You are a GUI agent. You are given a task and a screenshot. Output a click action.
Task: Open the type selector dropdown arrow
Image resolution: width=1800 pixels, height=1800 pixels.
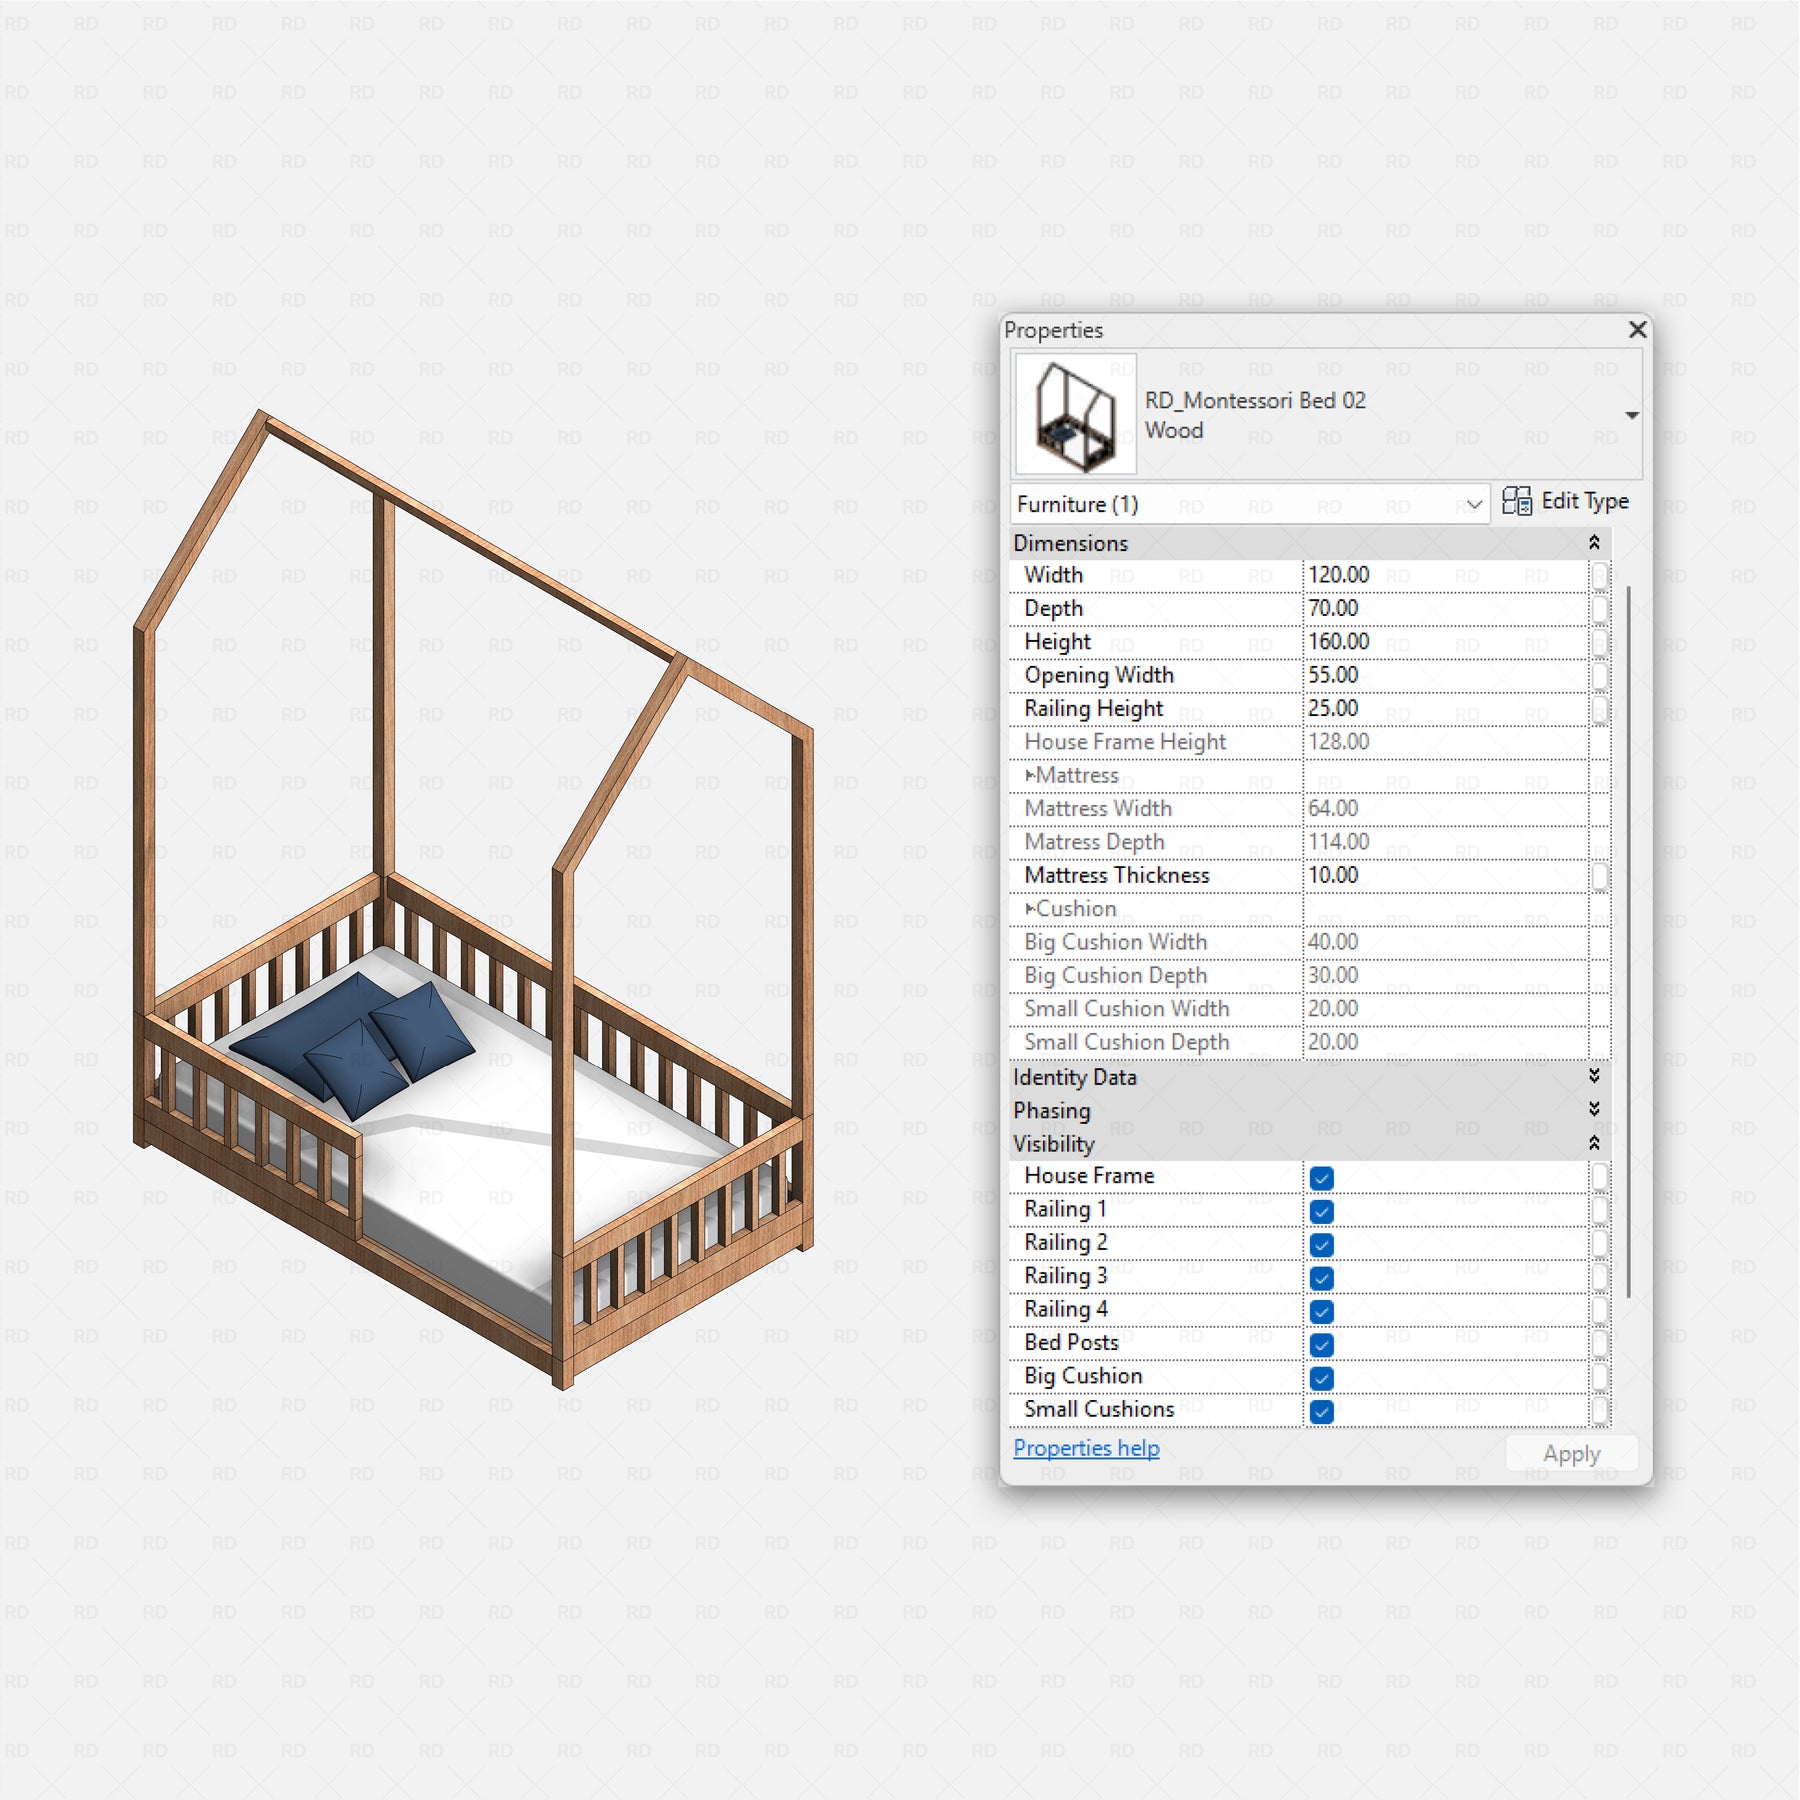1631,415
